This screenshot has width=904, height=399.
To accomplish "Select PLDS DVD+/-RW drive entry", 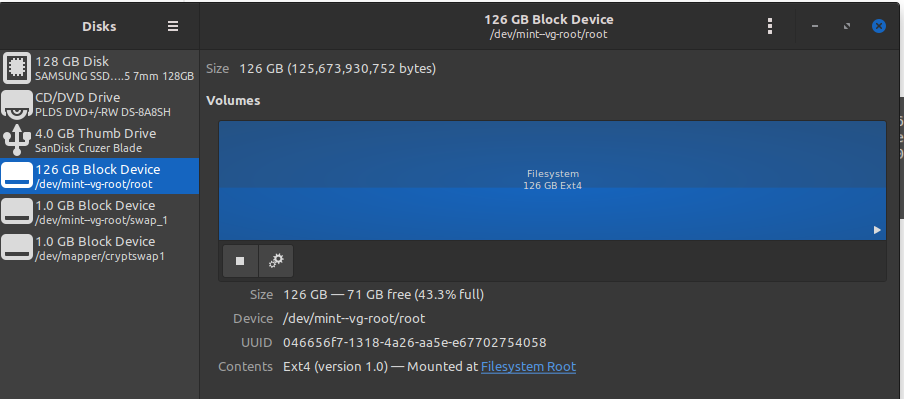I will click(x=100, y=104).
